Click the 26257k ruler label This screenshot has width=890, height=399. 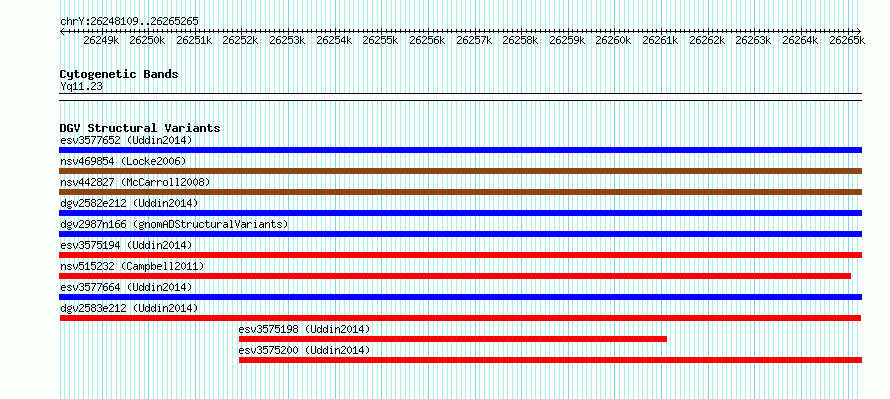(x=473, y=40)
